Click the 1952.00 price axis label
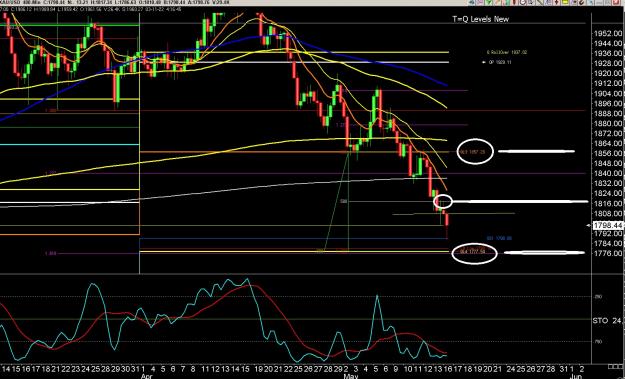 tap(608, 33)
